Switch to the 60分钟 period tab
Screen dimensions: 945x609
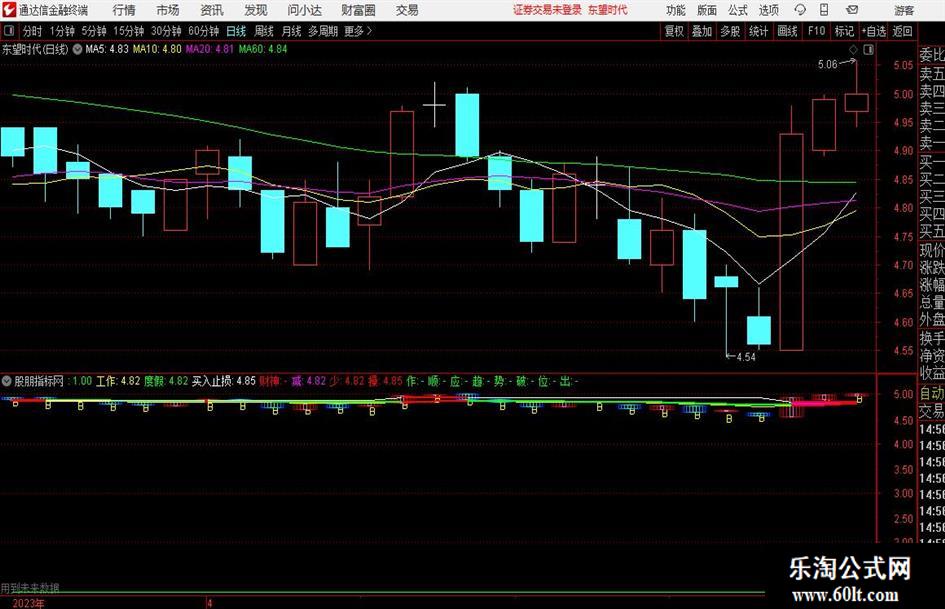click(x=204, y=31)
